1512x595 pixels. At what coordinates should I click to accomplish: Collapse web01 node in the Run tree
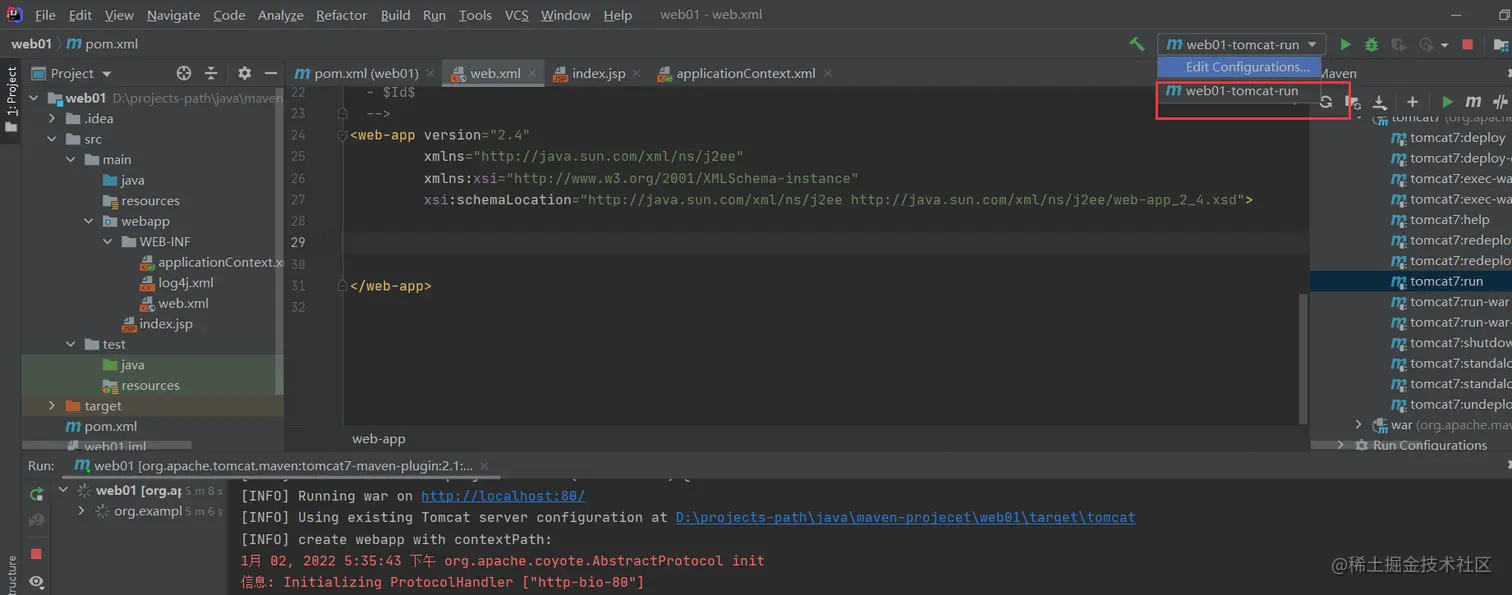[64, 490]
